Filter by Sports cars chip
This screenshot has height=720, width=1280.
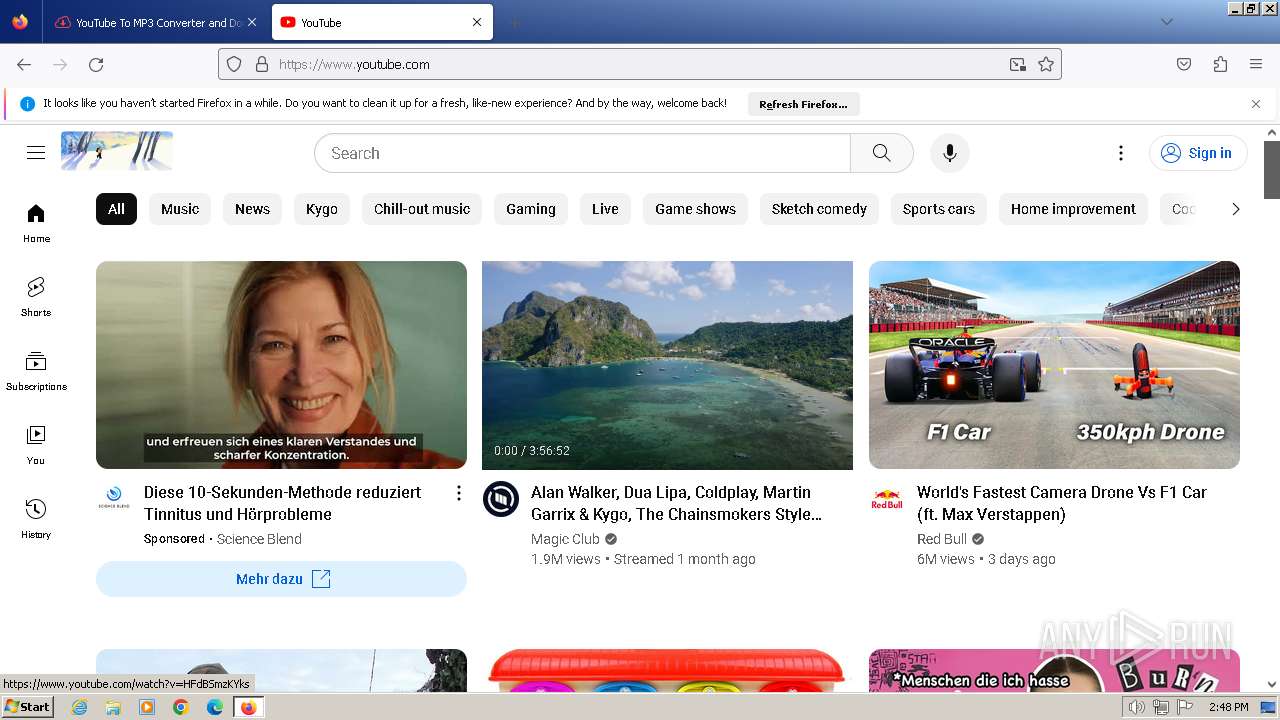coord(939,209)
